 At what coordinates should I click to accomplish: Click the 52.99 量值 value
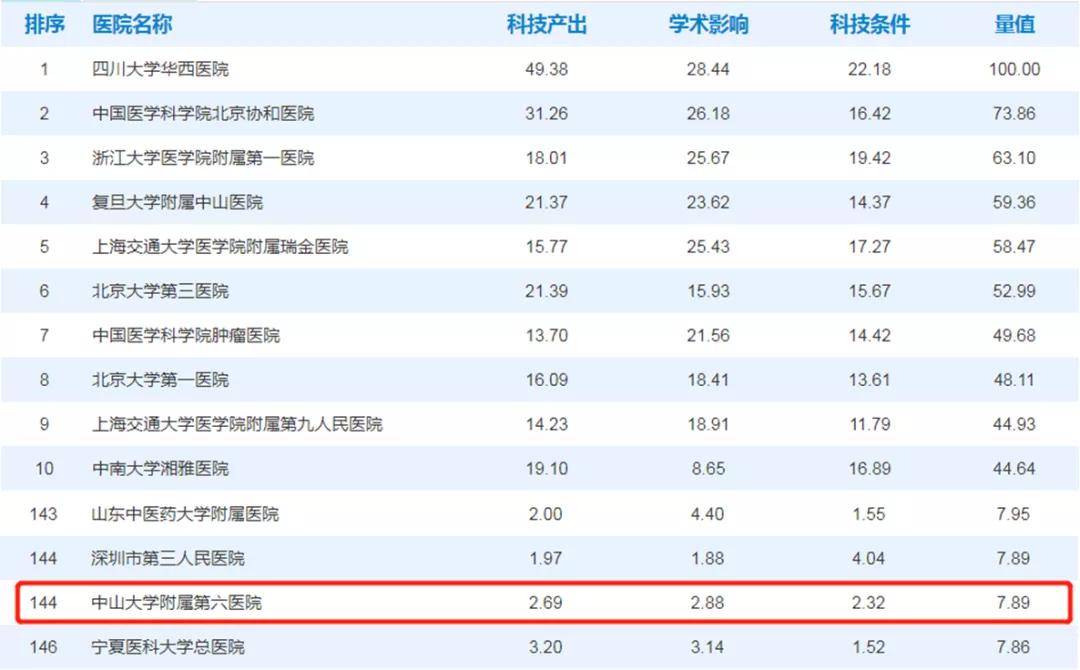1015,291
